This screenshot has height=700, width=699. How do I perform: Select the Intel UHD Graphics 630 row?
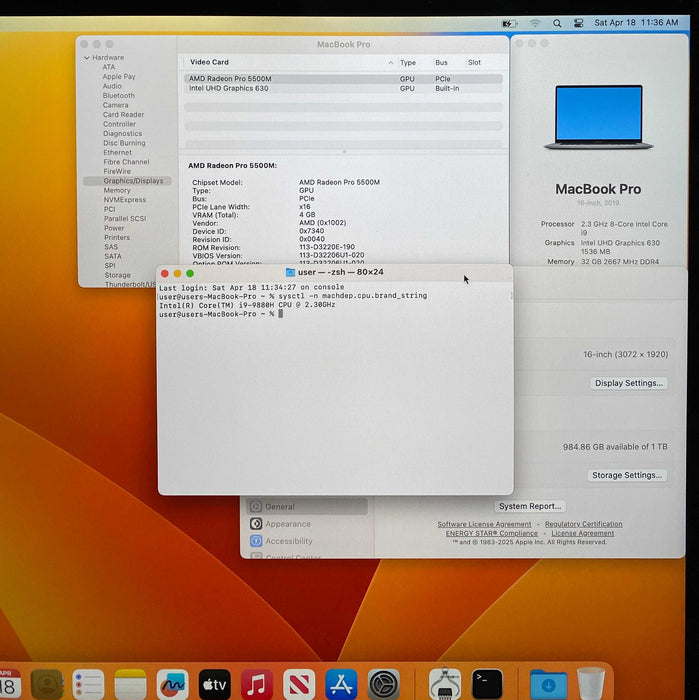(x=343, y=88)
